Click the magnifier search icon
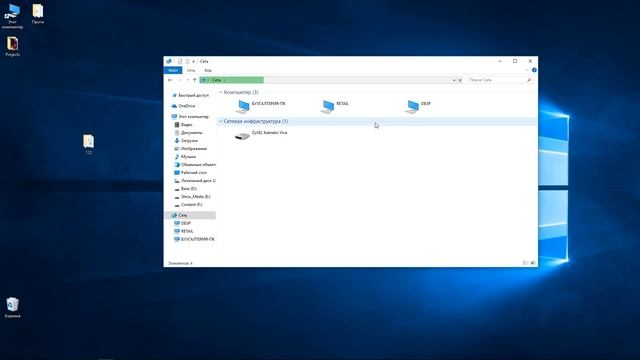 (x=529, y=80)
